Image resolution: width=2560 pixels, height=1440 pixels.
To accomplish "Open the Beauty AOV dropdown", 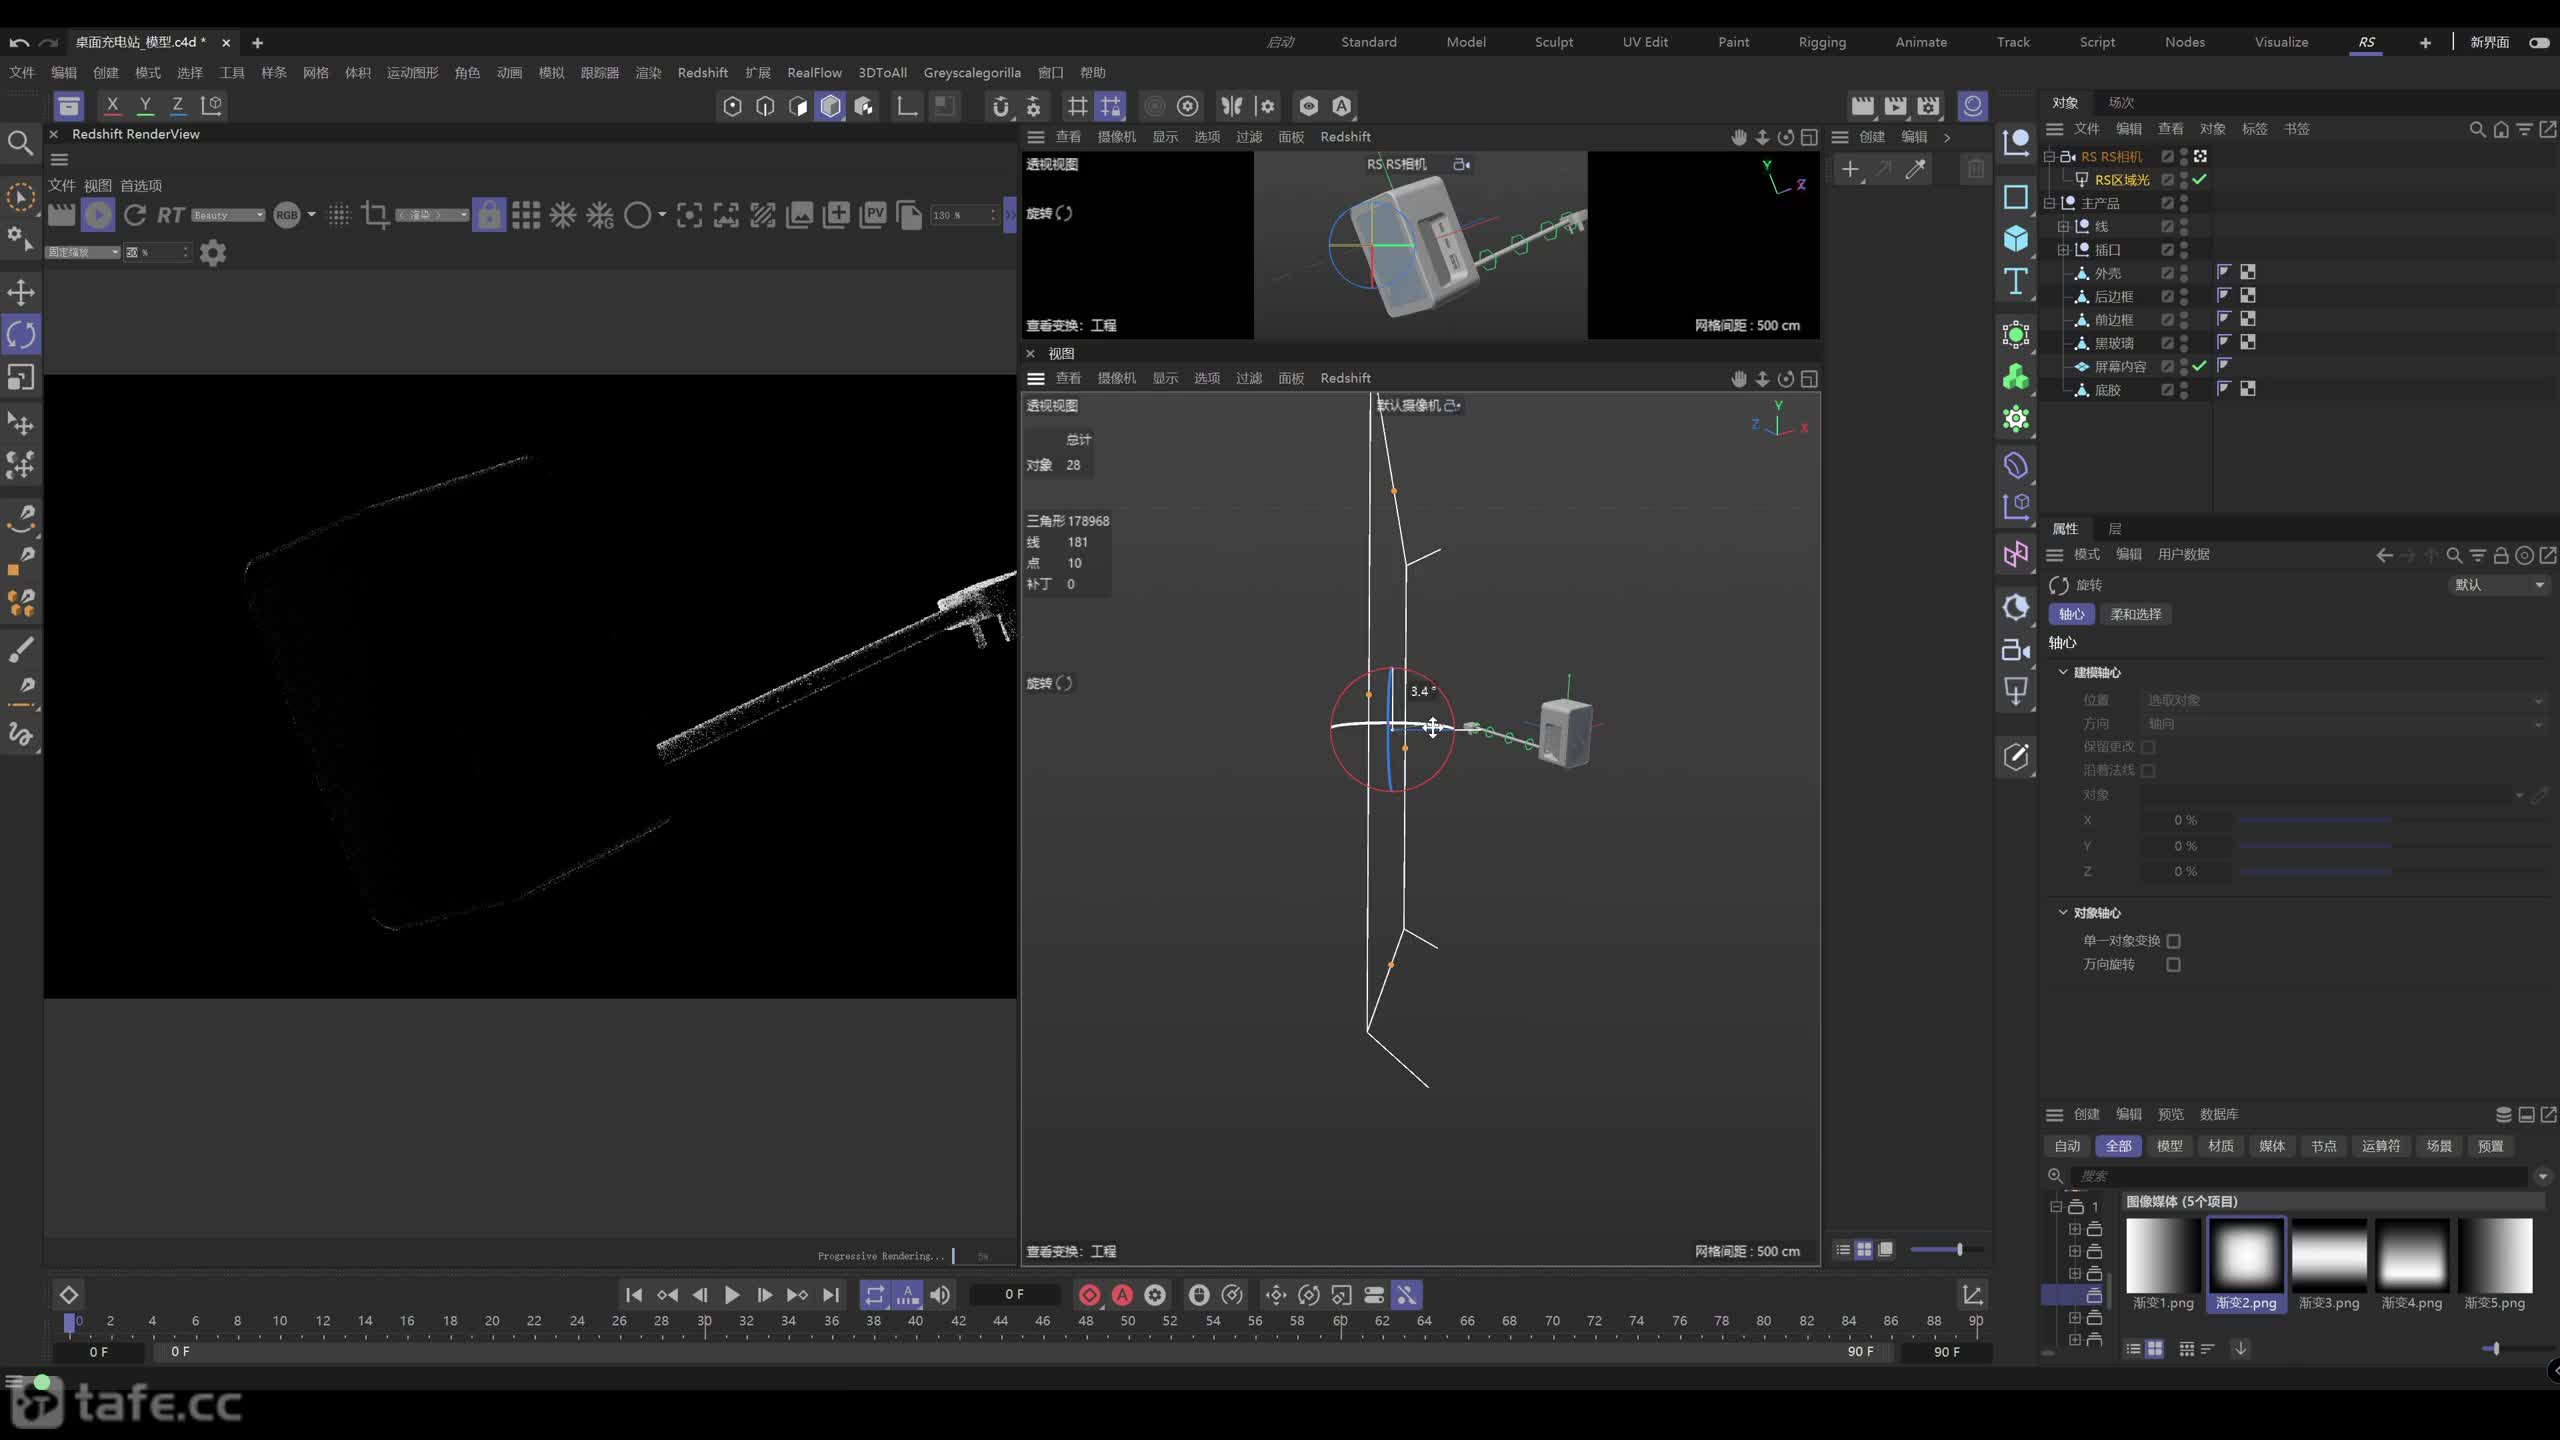I will point(229,215).
